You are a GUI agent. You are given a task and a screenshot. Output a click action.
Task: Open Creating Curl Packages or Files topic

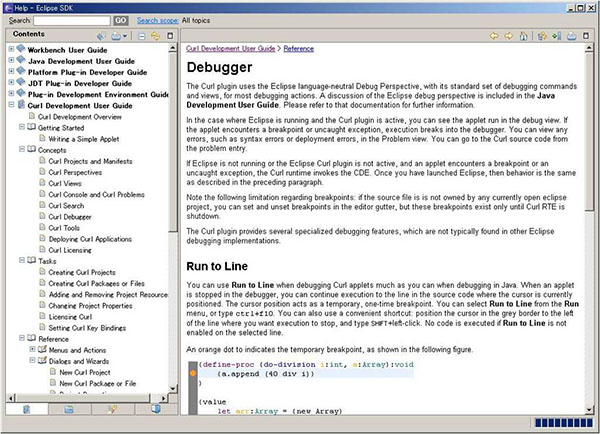(x=96, y=283)
